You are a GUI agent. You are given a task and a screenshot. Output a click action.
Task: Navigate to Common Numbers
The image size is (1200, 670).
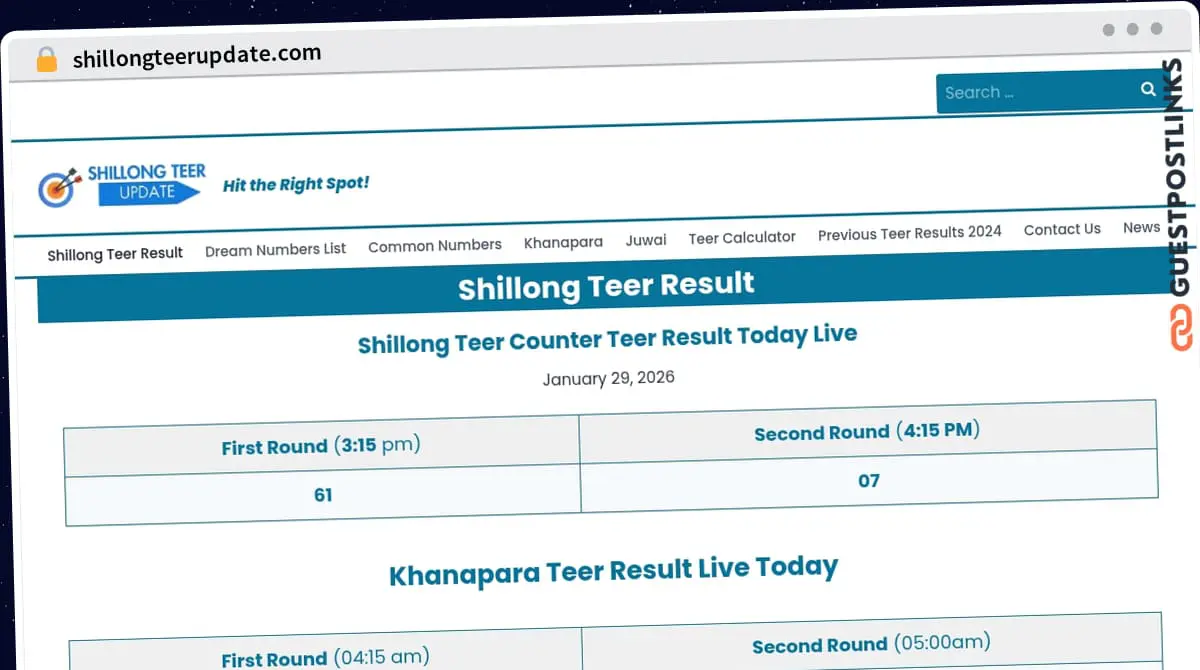(x=435, y=245)
